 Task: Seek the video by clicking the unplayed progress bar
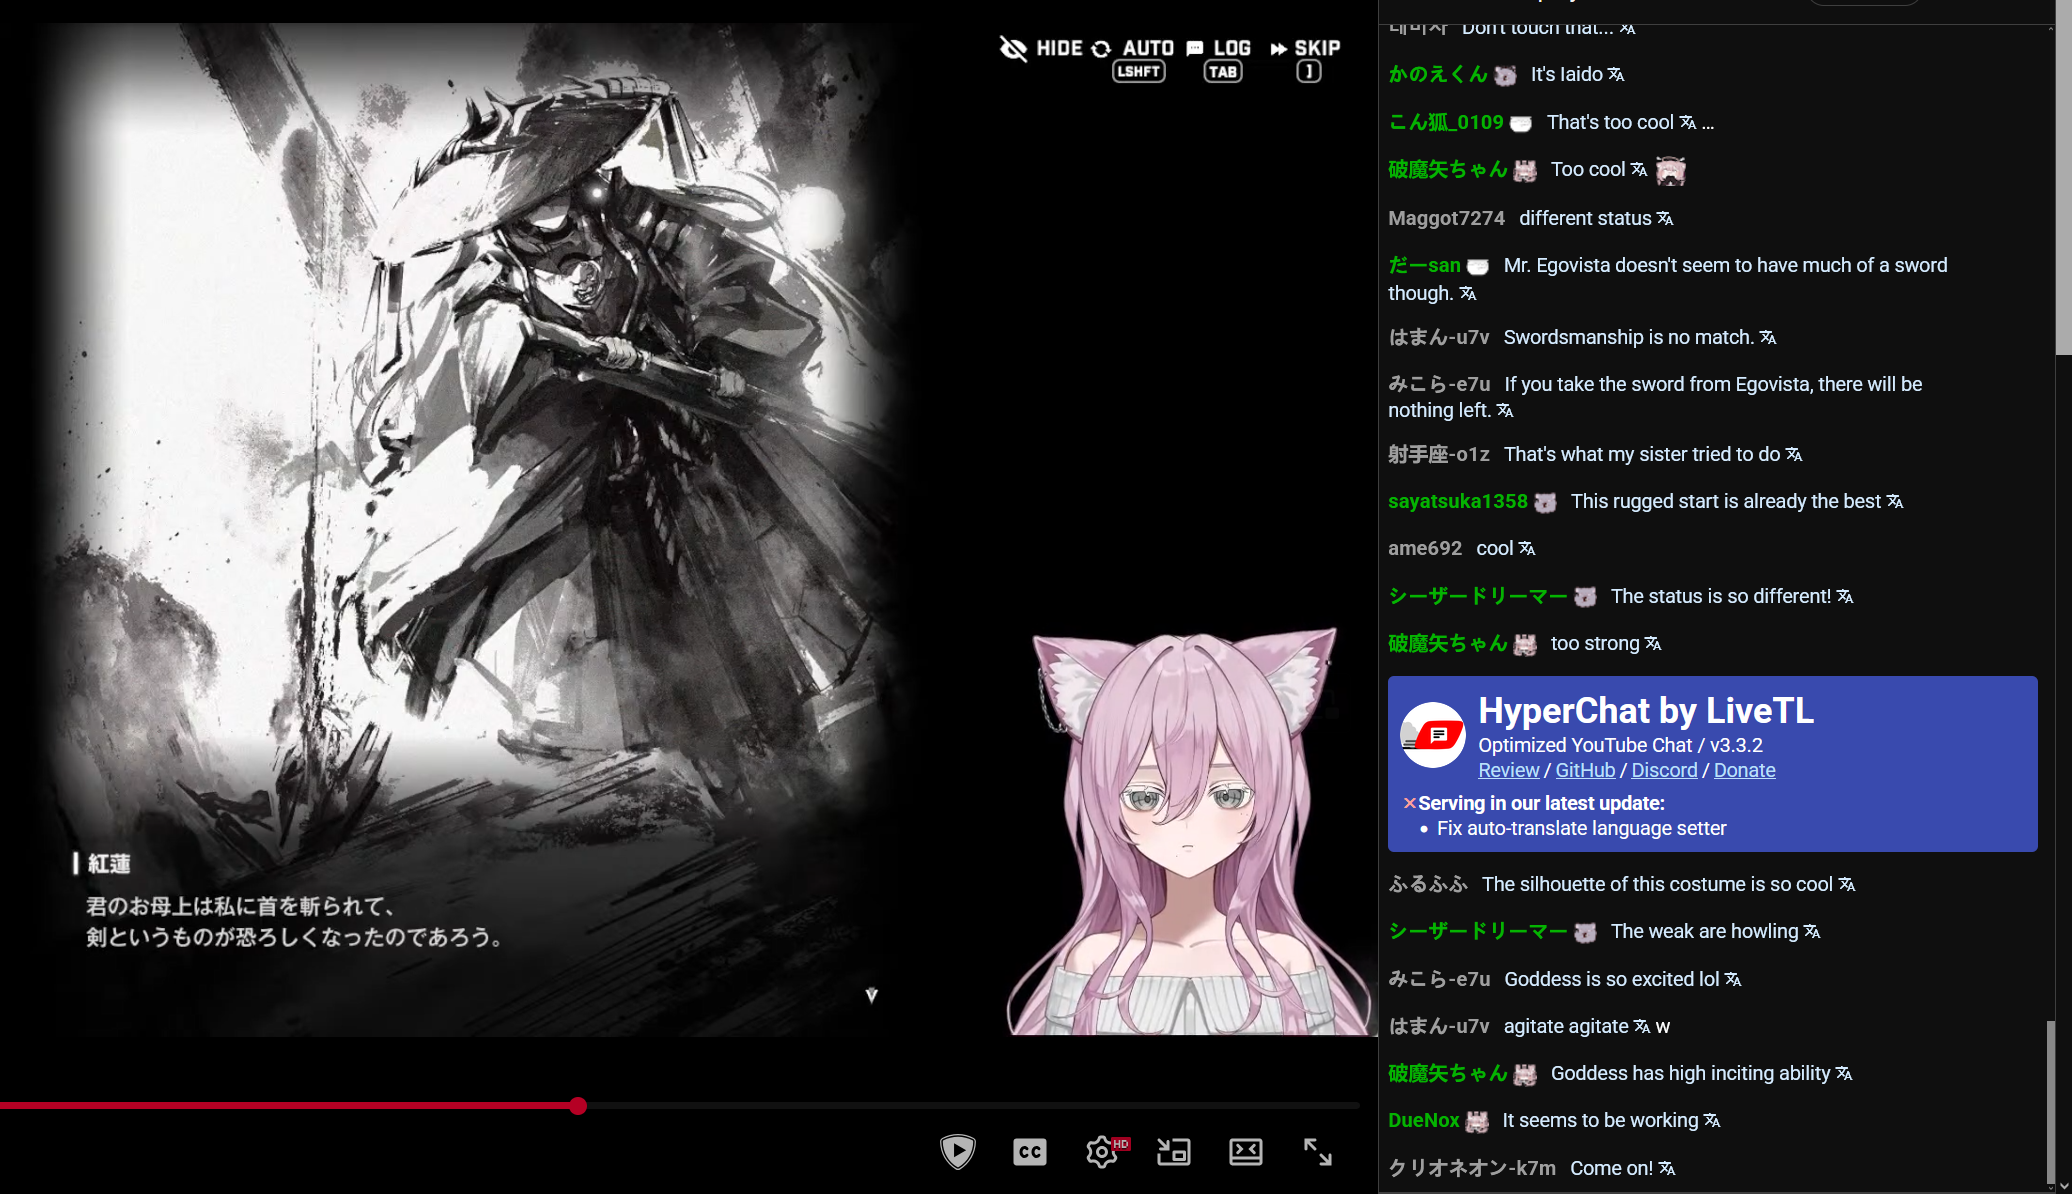(x=972, y=1106)
